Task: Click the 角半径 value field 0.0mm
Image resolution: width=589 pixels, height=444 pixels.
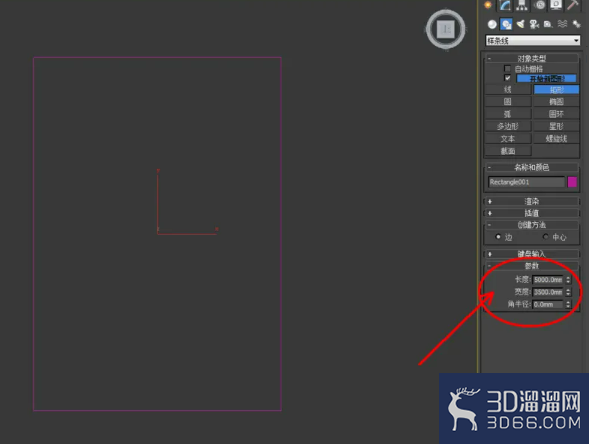Action: (548, 305)
